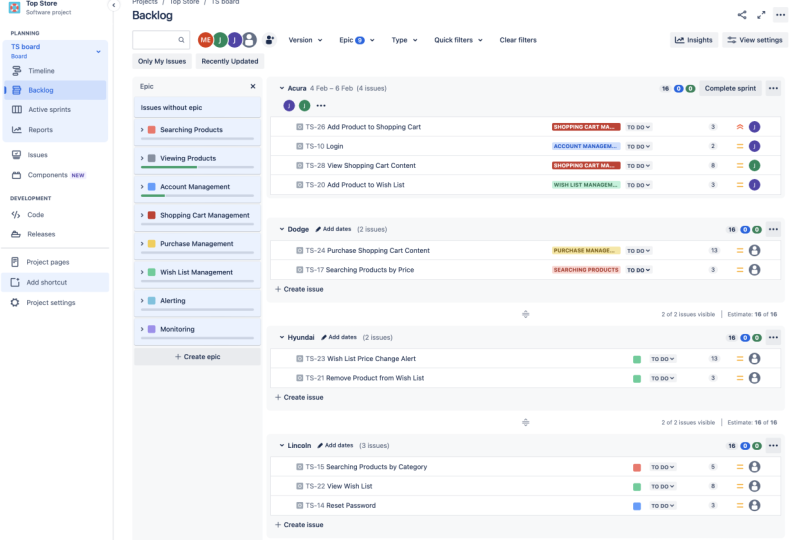This screenshot has width=799, height=540.
Task: Collapse the Hyundai sprint section
Action: click(282, 337)
